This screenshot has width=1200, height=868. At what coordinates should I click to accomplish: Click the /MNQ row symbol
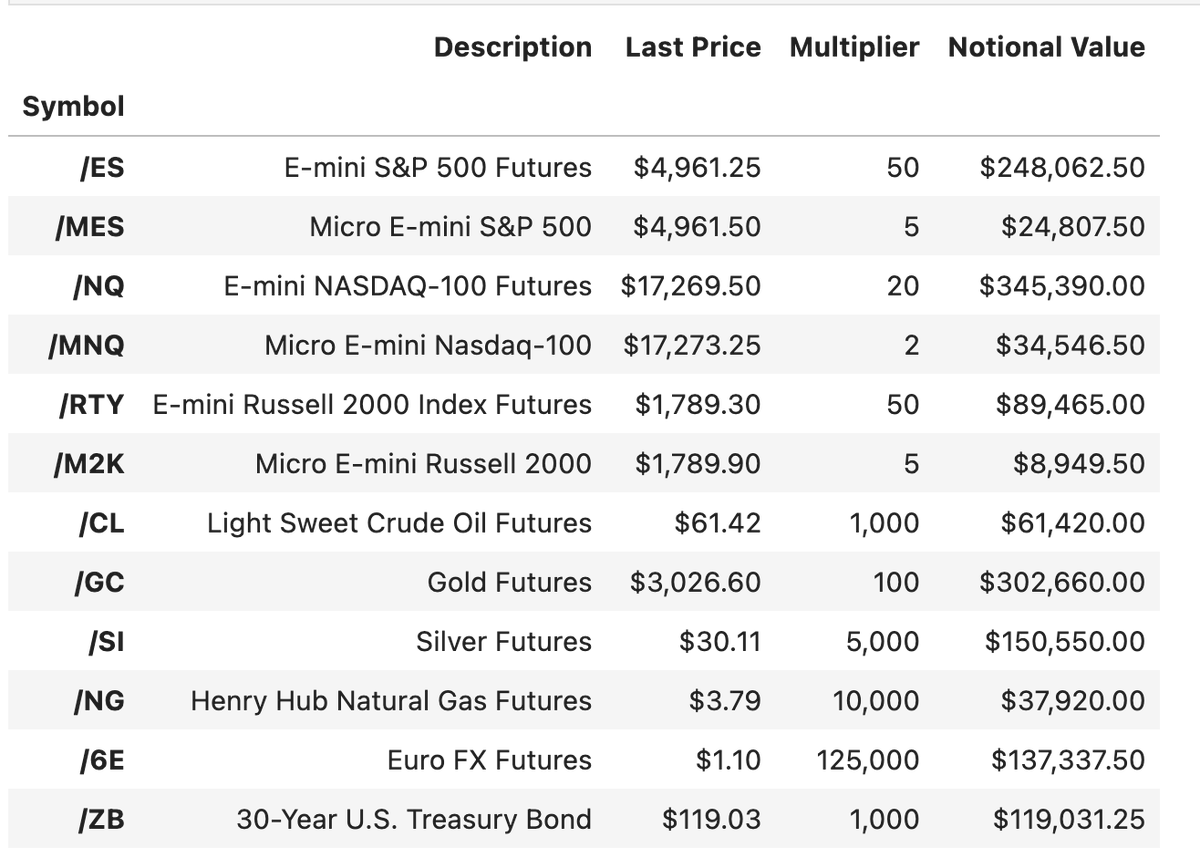86,346
